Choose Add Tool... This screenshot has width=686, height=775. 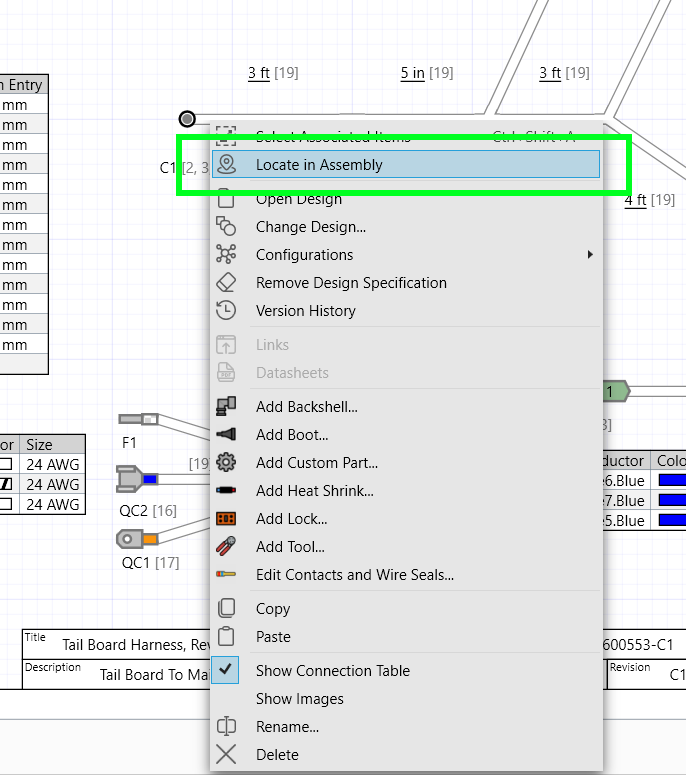tap(406, 547)
